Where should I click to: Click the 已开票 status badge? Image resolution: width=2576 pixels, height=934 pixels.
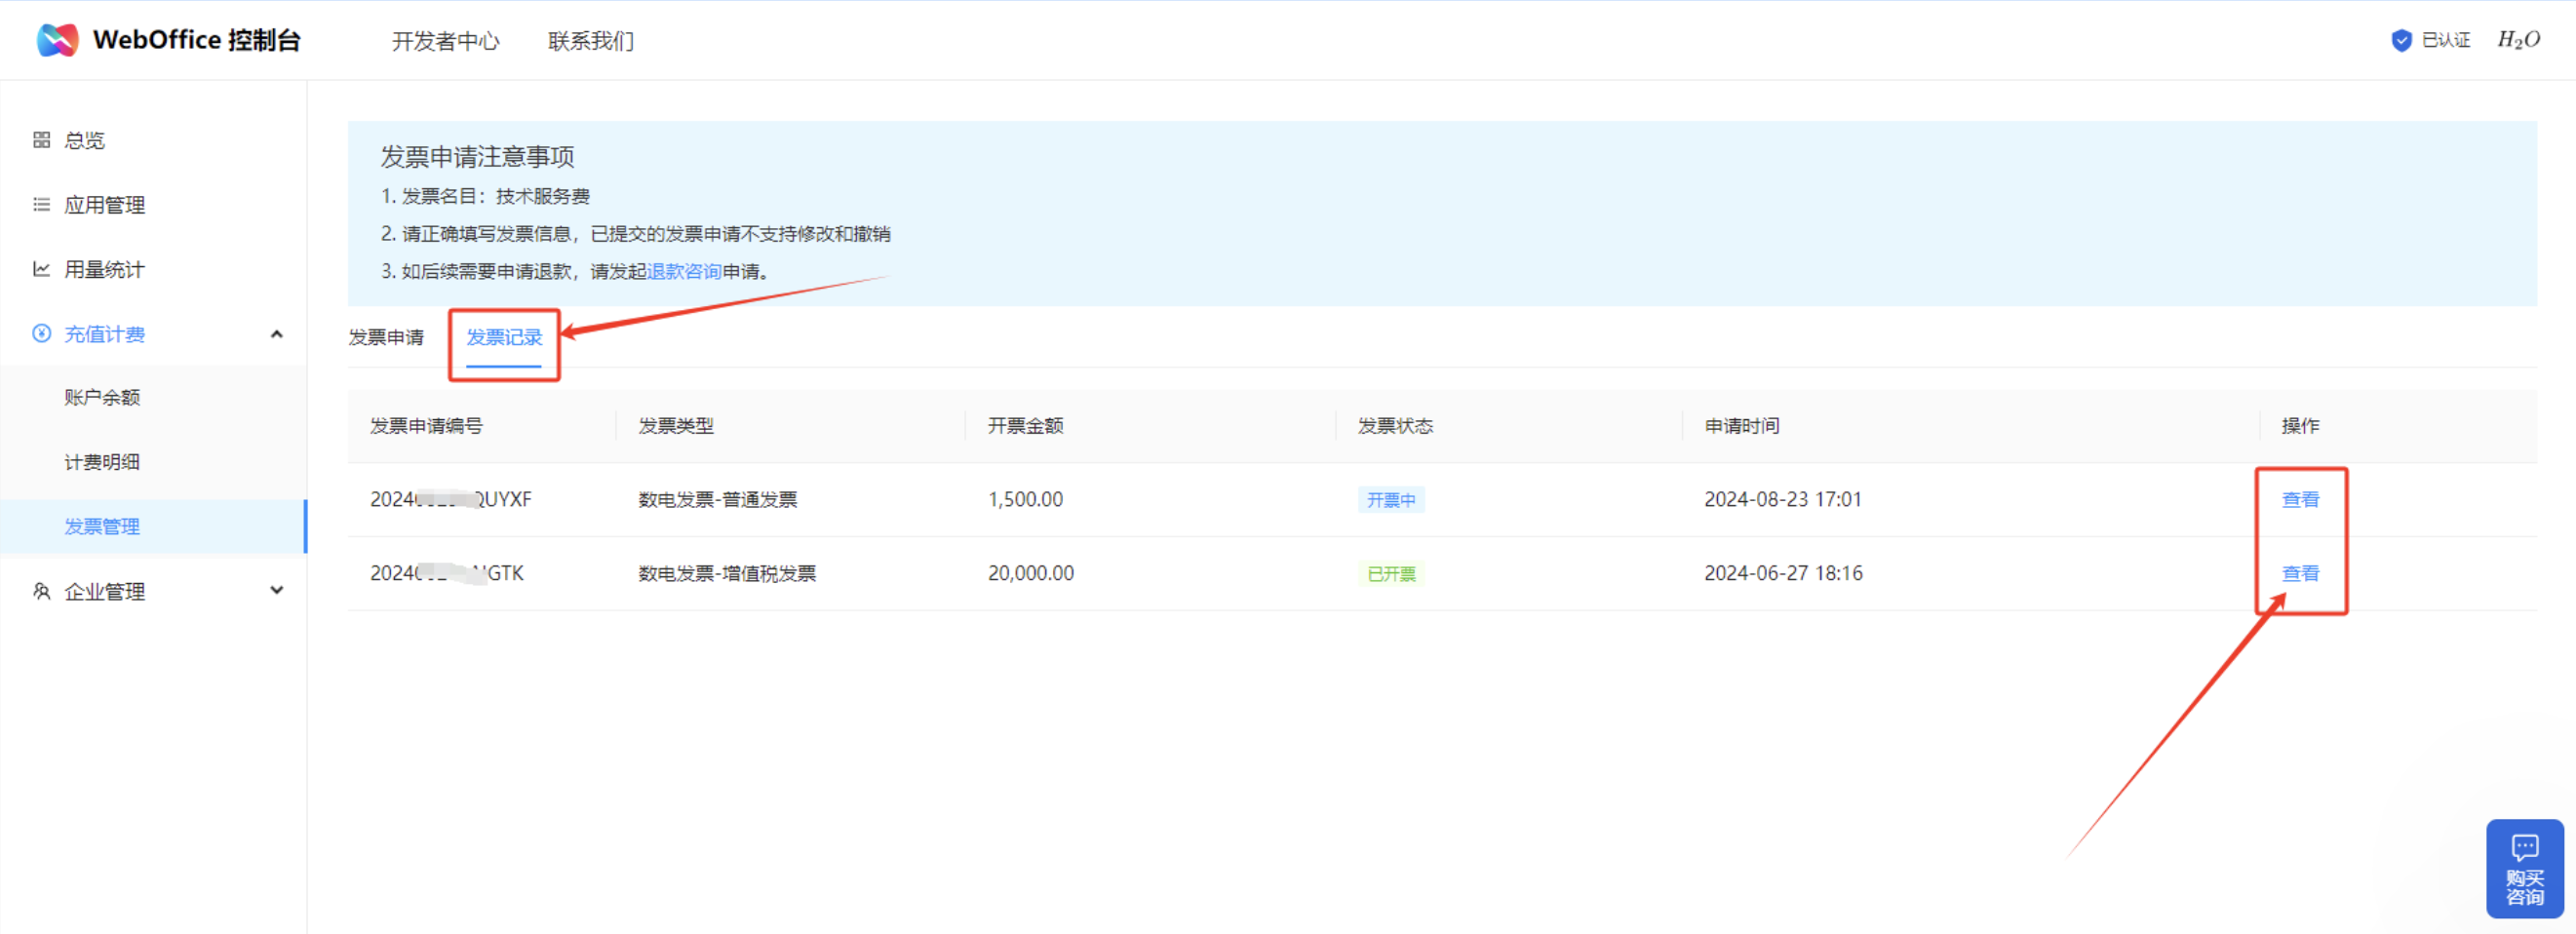coord(1391,573)
